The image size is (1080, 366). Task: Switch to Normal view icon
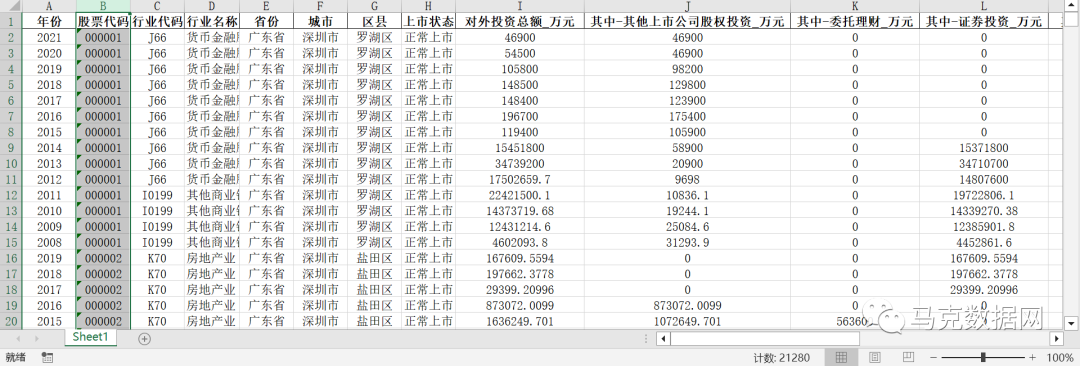click(x=841, y=357)
